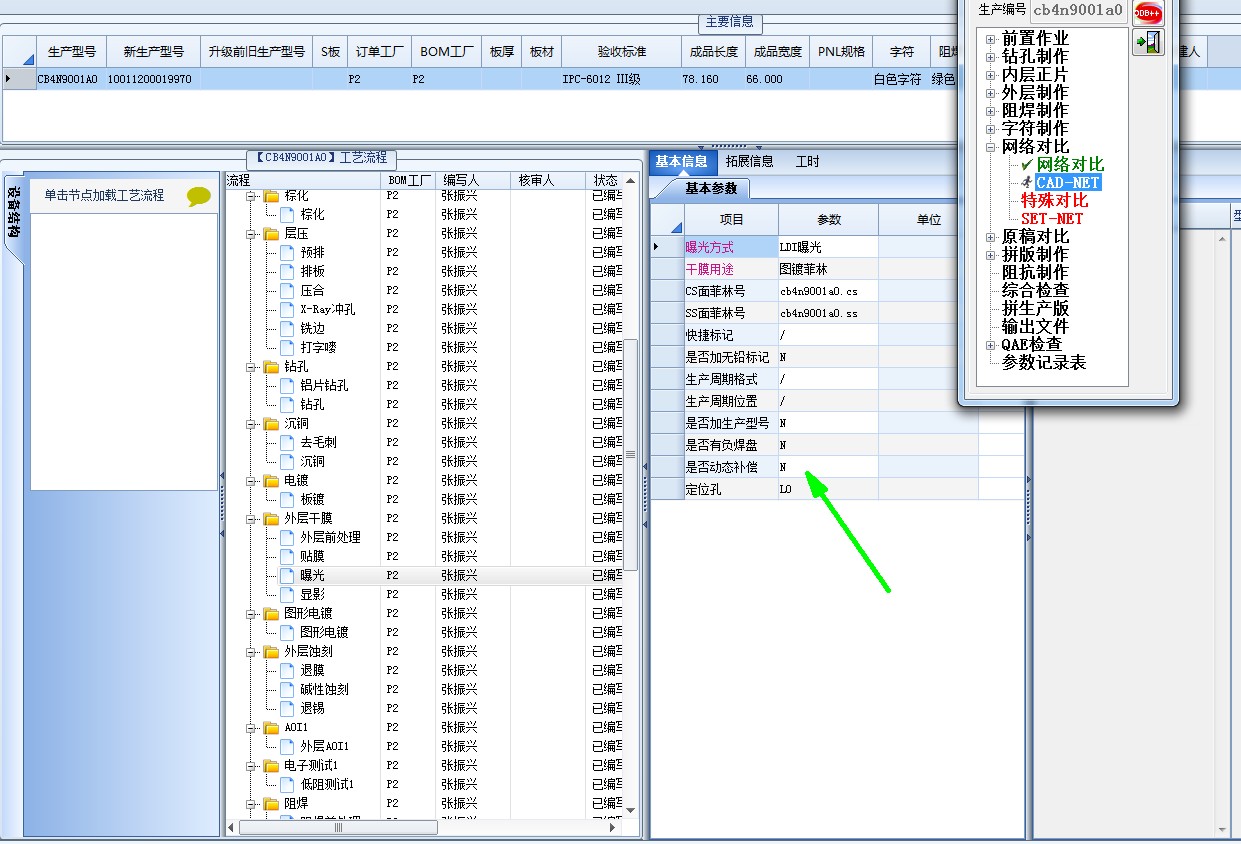Click the folder icon beside 层压
The image size is (1241, 844).
(272, 233)
